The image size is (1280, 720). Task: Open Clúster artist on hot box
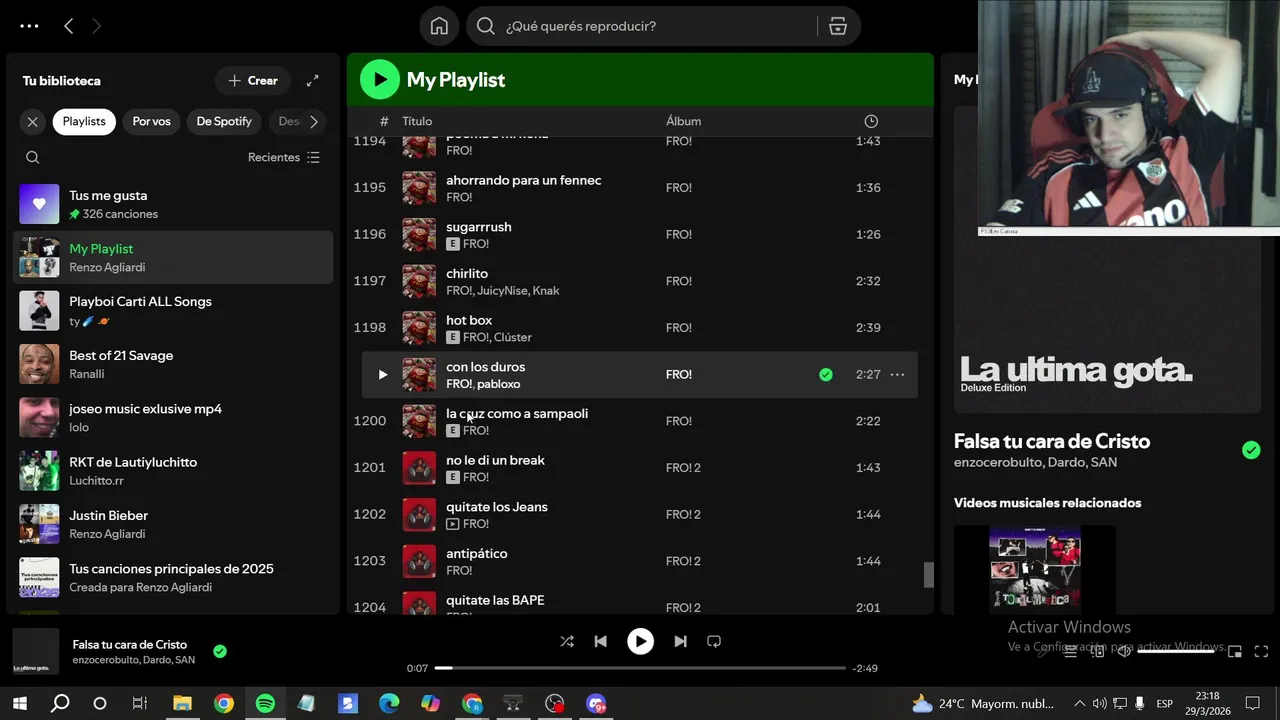pos(513,337)
